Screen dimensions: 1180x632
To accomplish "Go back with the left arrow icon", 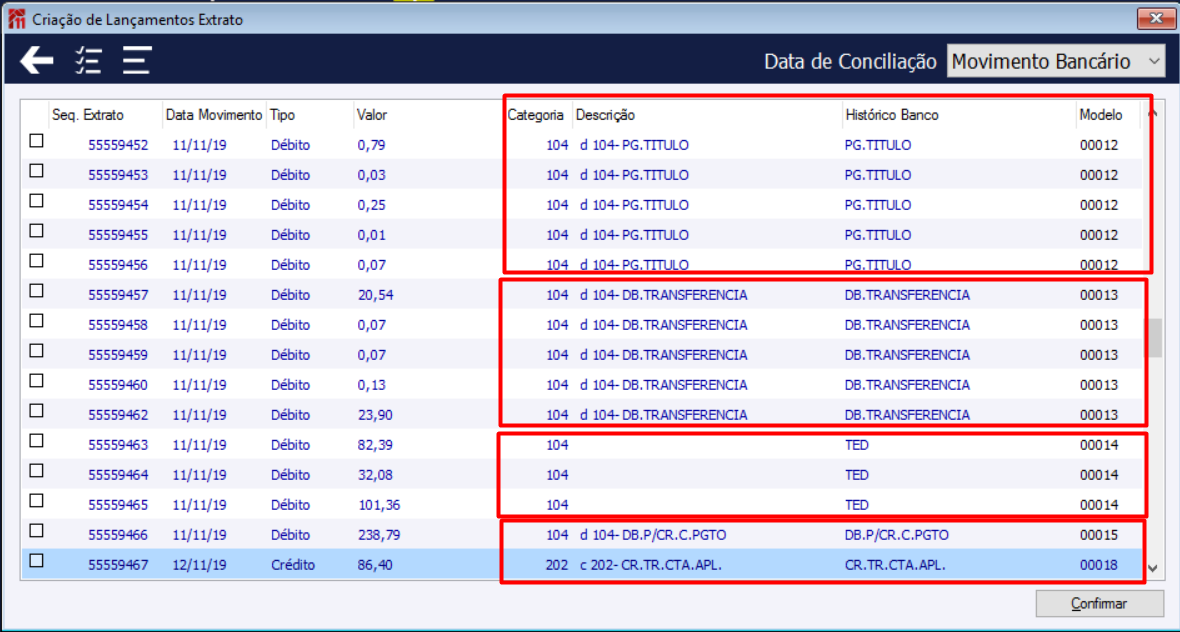I will 36,60.
